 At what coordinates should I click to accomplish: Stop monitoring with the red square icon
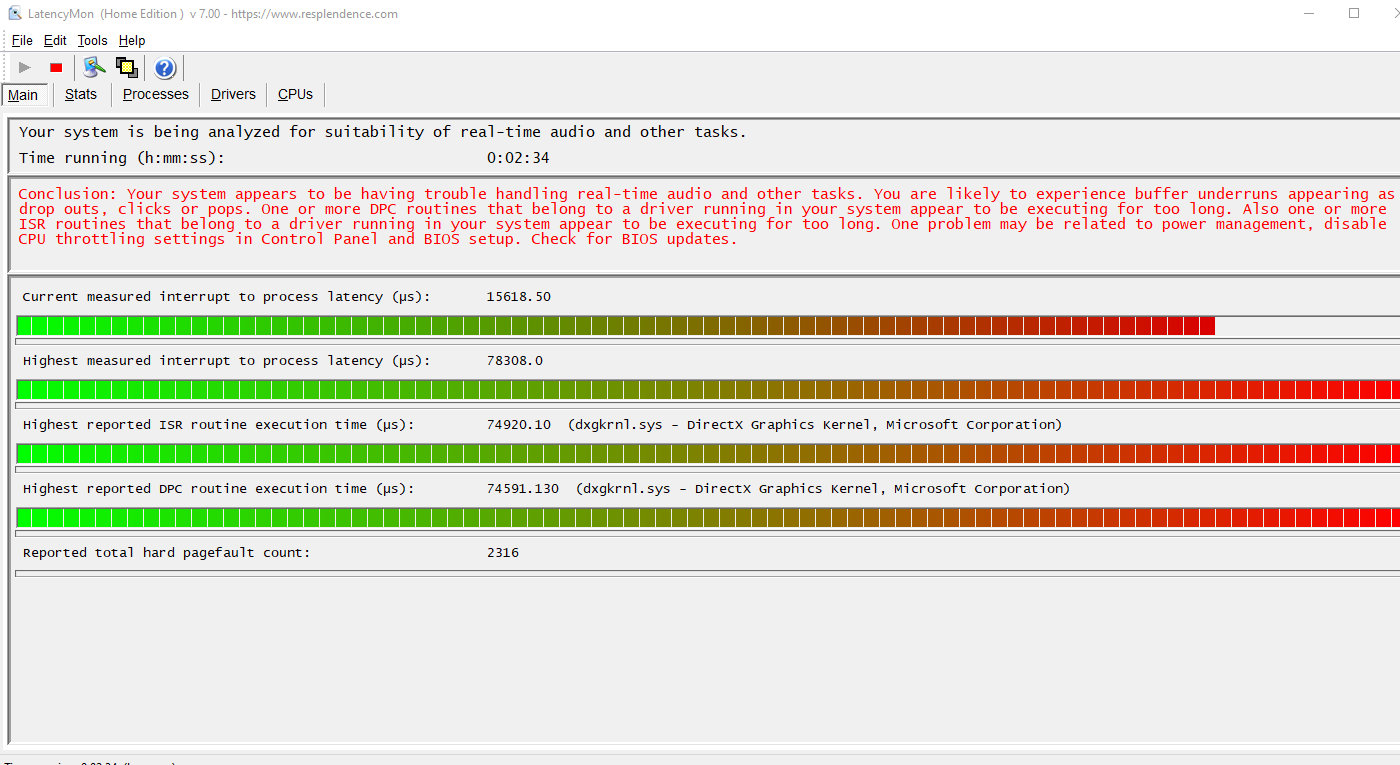point(56,68)
